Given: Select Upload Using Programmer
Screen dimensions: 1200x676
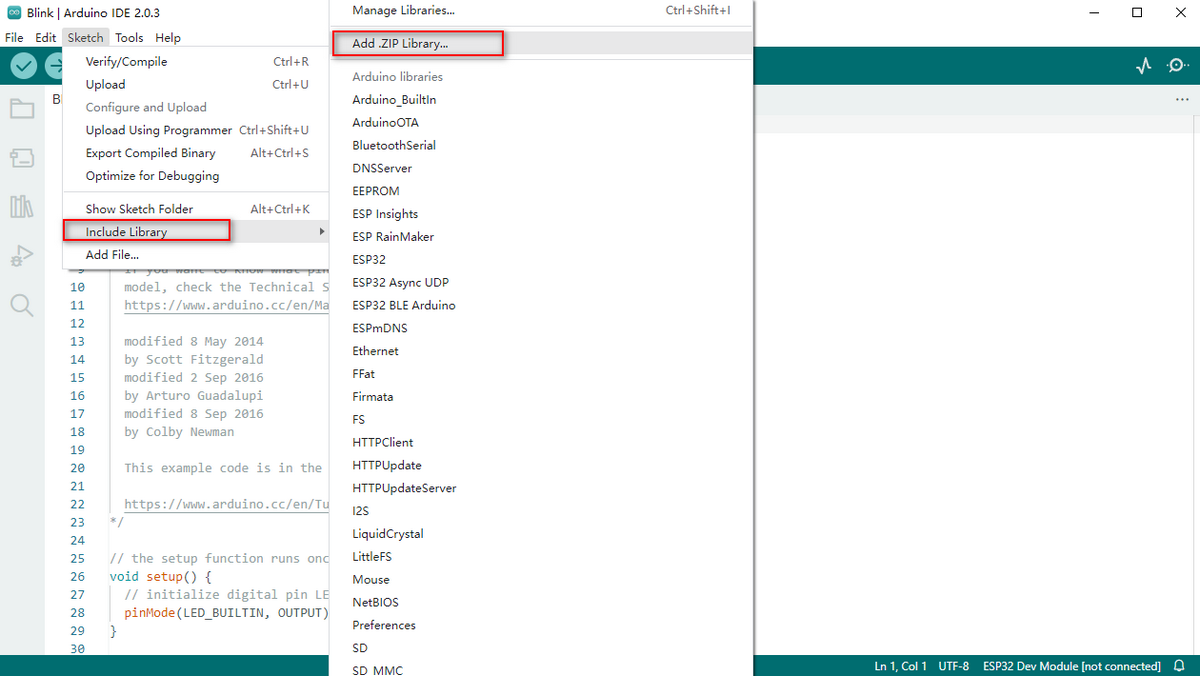Looking at the screenshot, I should coord(196,130).
